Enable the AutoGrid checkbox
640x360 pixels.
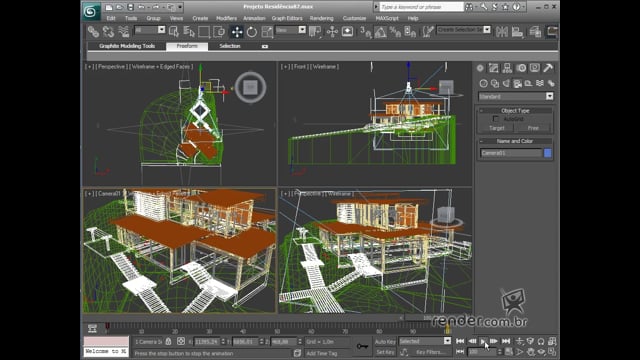tap(496, 119)
